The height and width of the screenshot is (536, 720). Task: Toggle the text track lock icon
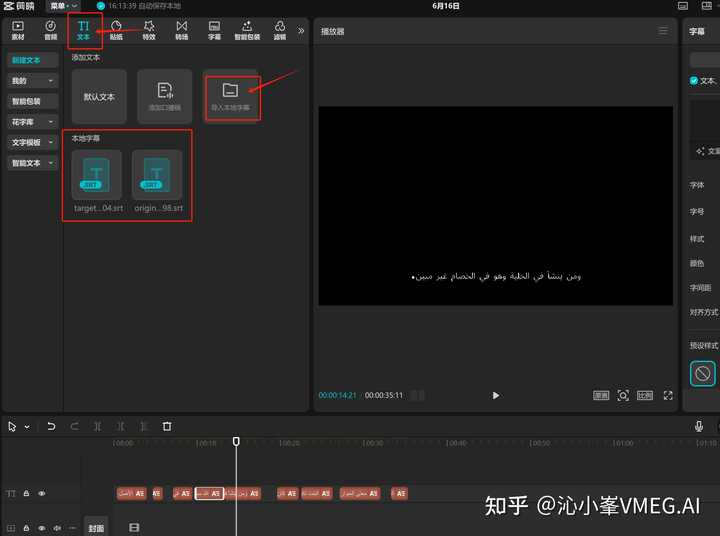(27, 494)
